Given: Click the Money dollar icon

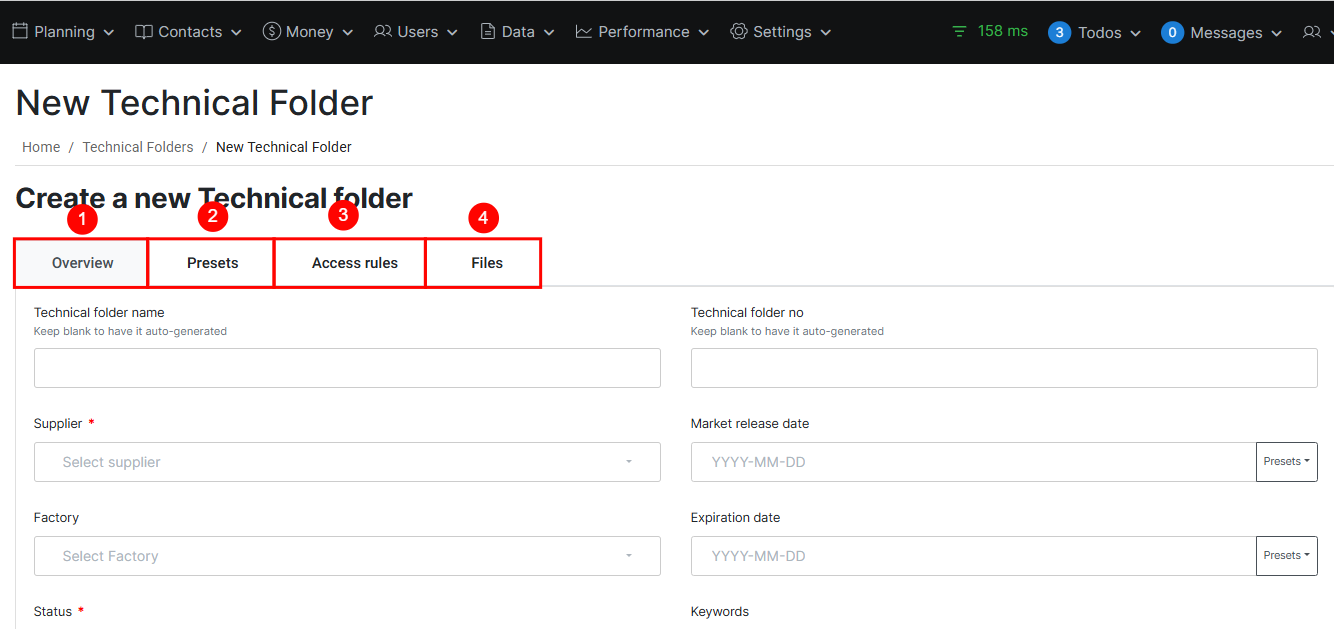Looking at the screenshot, I should 271,32.
